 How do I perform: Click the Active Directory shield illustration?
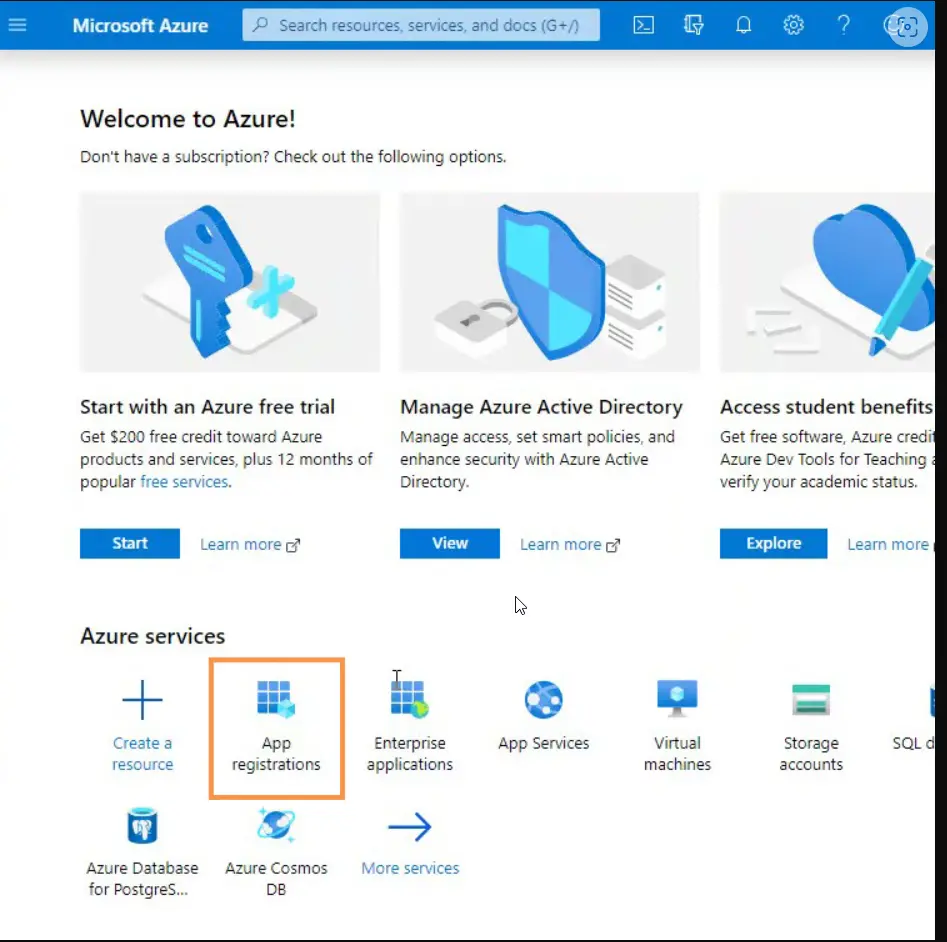point(550,282)
